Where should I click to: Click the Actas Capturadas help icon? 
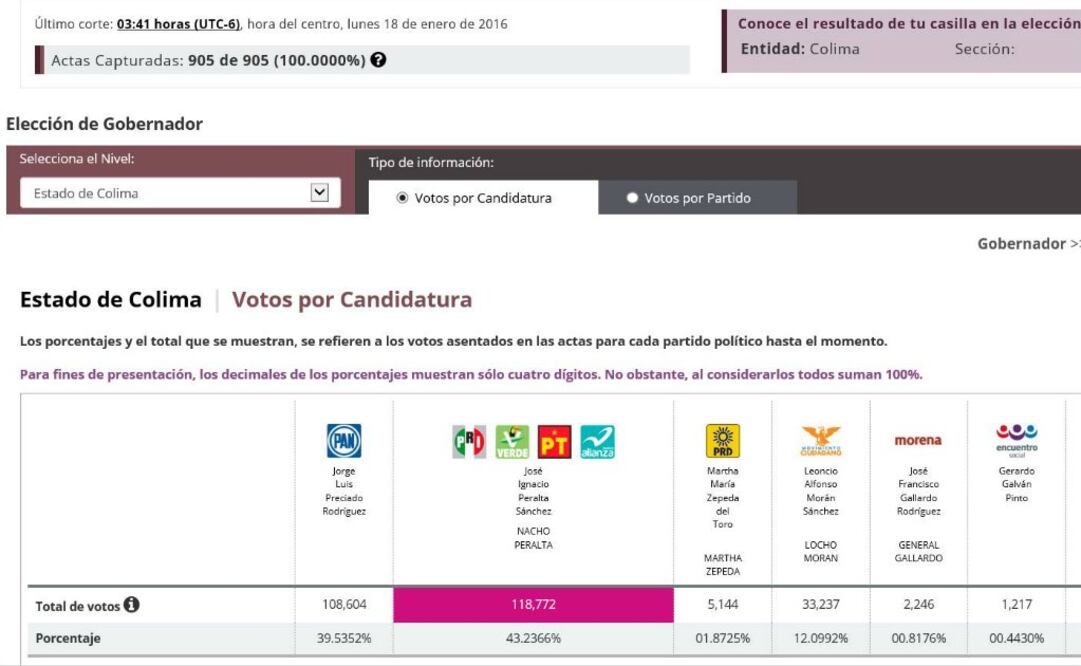(x=379, y=60)
